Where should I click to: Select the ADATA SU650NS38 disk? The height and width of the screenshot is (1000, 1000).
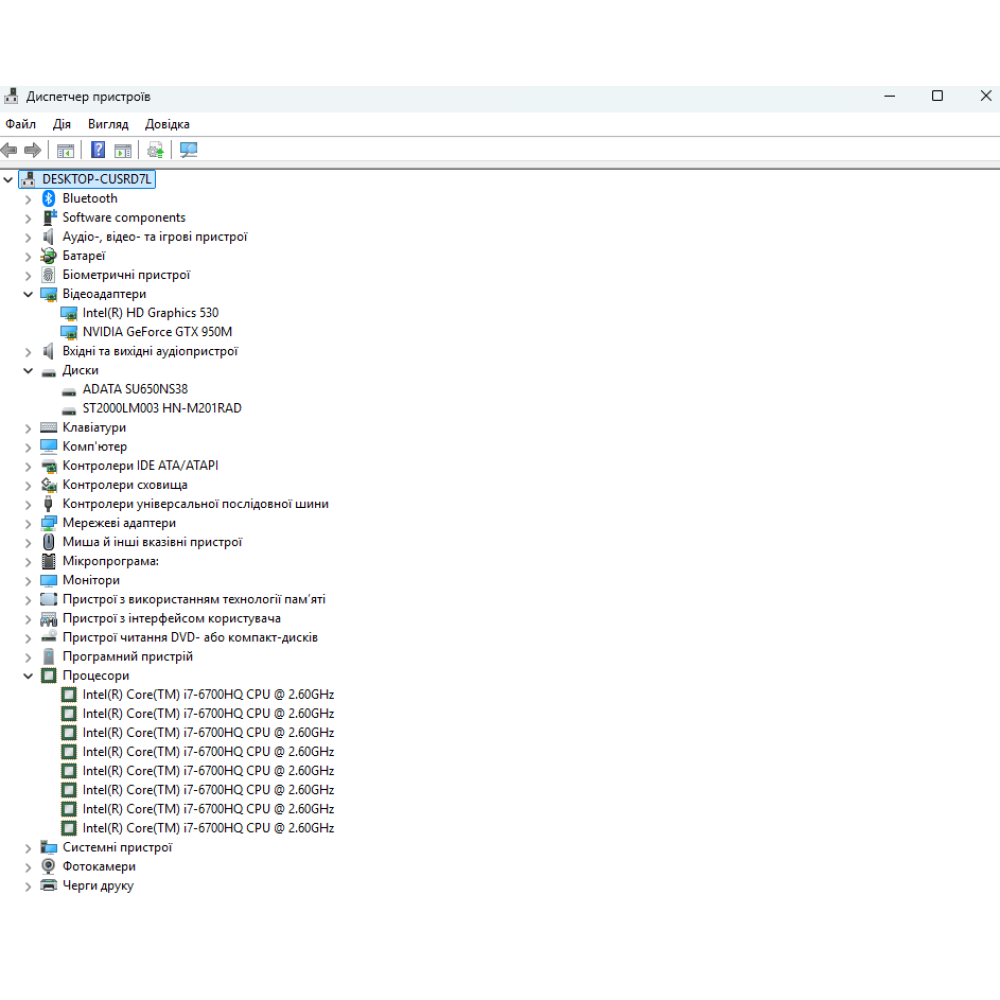pos(135,389)
